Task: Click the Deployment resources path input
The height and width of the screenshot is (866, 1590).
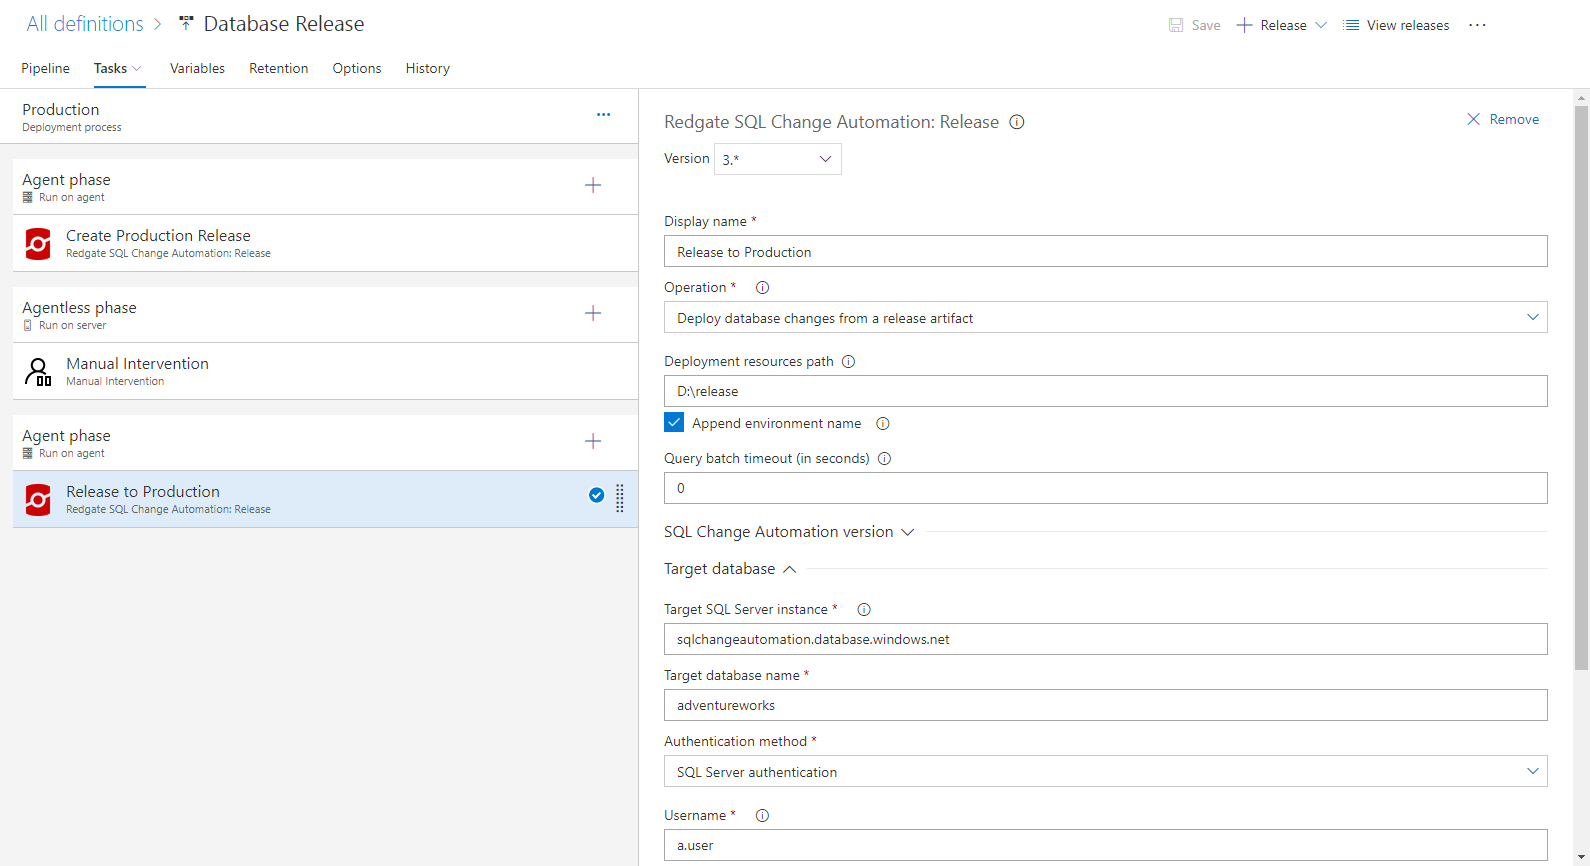Action: coord(1105,391)
